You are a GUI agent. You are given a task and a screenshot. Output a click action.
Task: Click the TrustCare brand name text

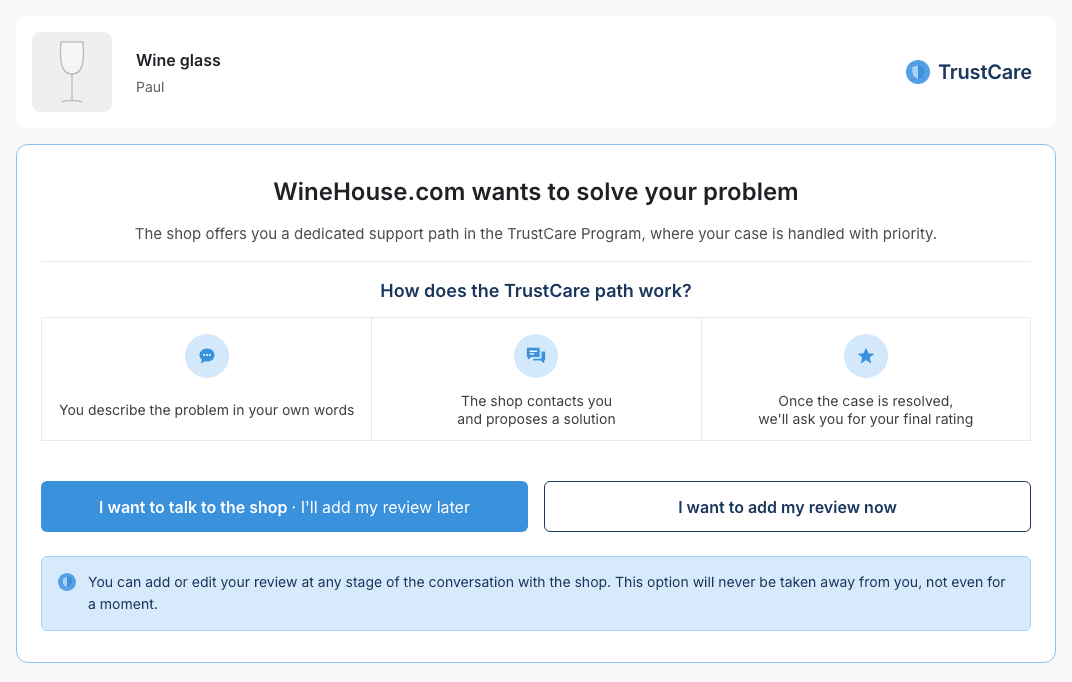984,72
